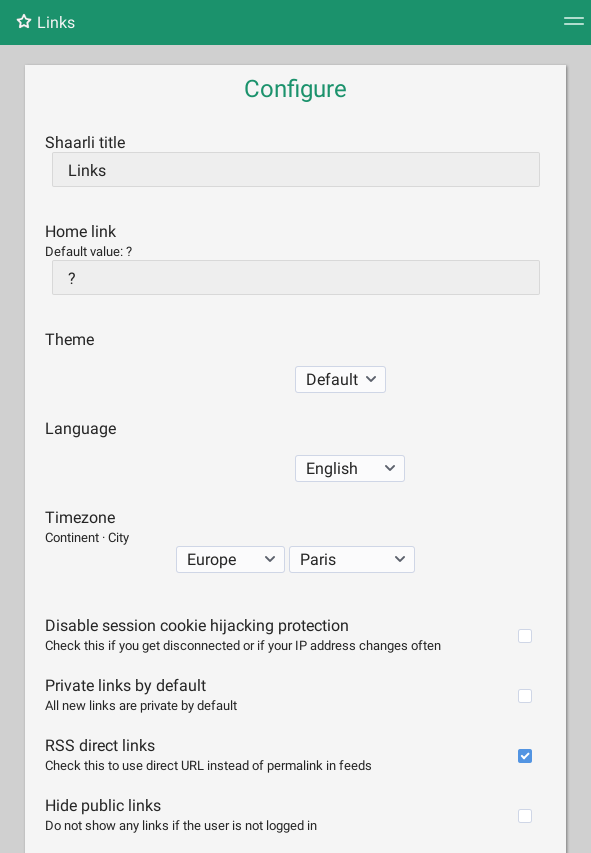
Task: Open the hamburger menu icon
Action: point(574,21)
